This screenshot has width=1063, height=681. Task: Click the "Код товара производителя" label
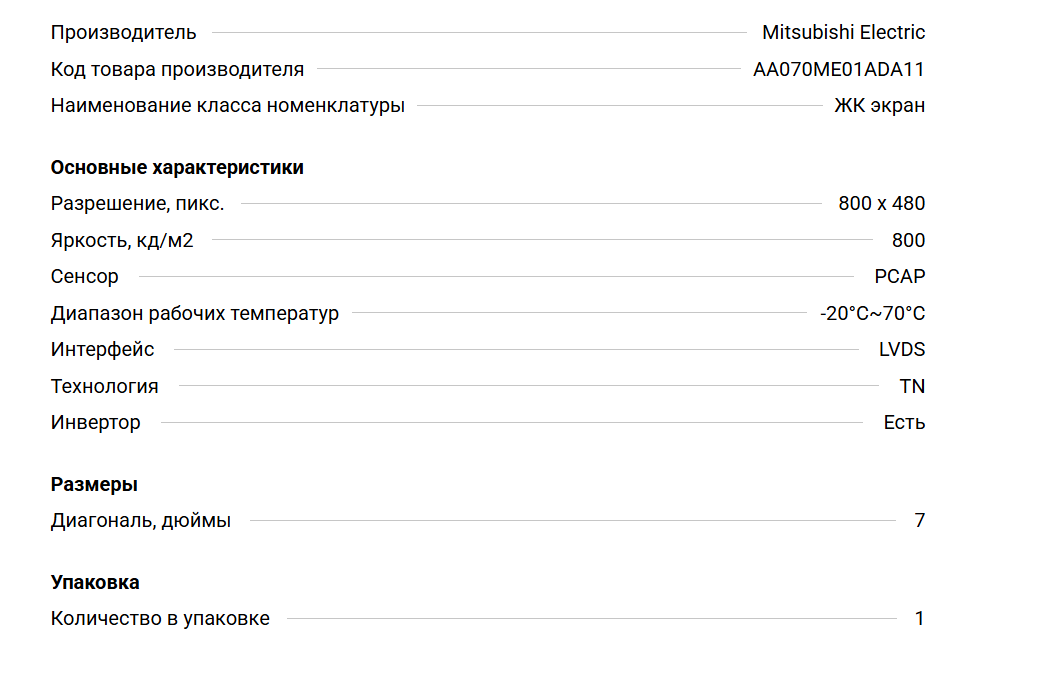177,69
